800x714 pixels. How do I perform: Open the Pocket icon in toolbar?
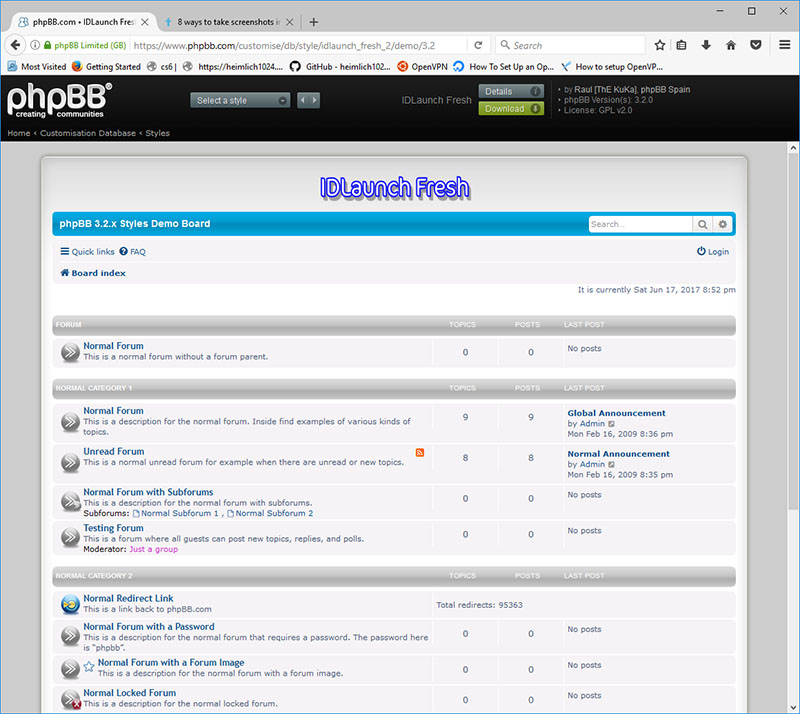(756, 45)
